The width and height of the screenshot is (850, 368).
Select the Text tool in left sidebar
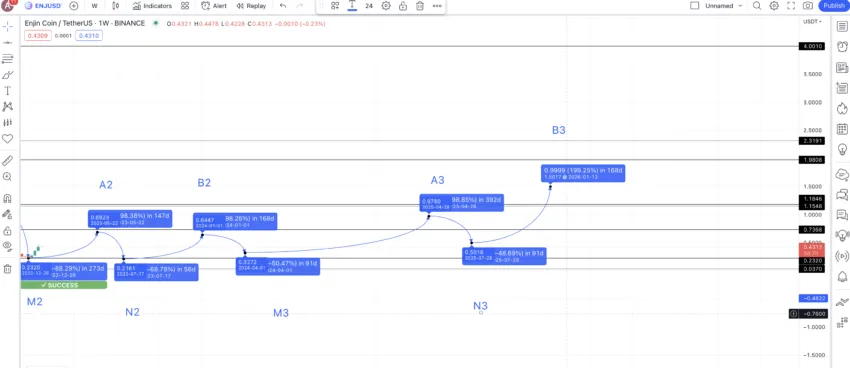click(8, 91)
